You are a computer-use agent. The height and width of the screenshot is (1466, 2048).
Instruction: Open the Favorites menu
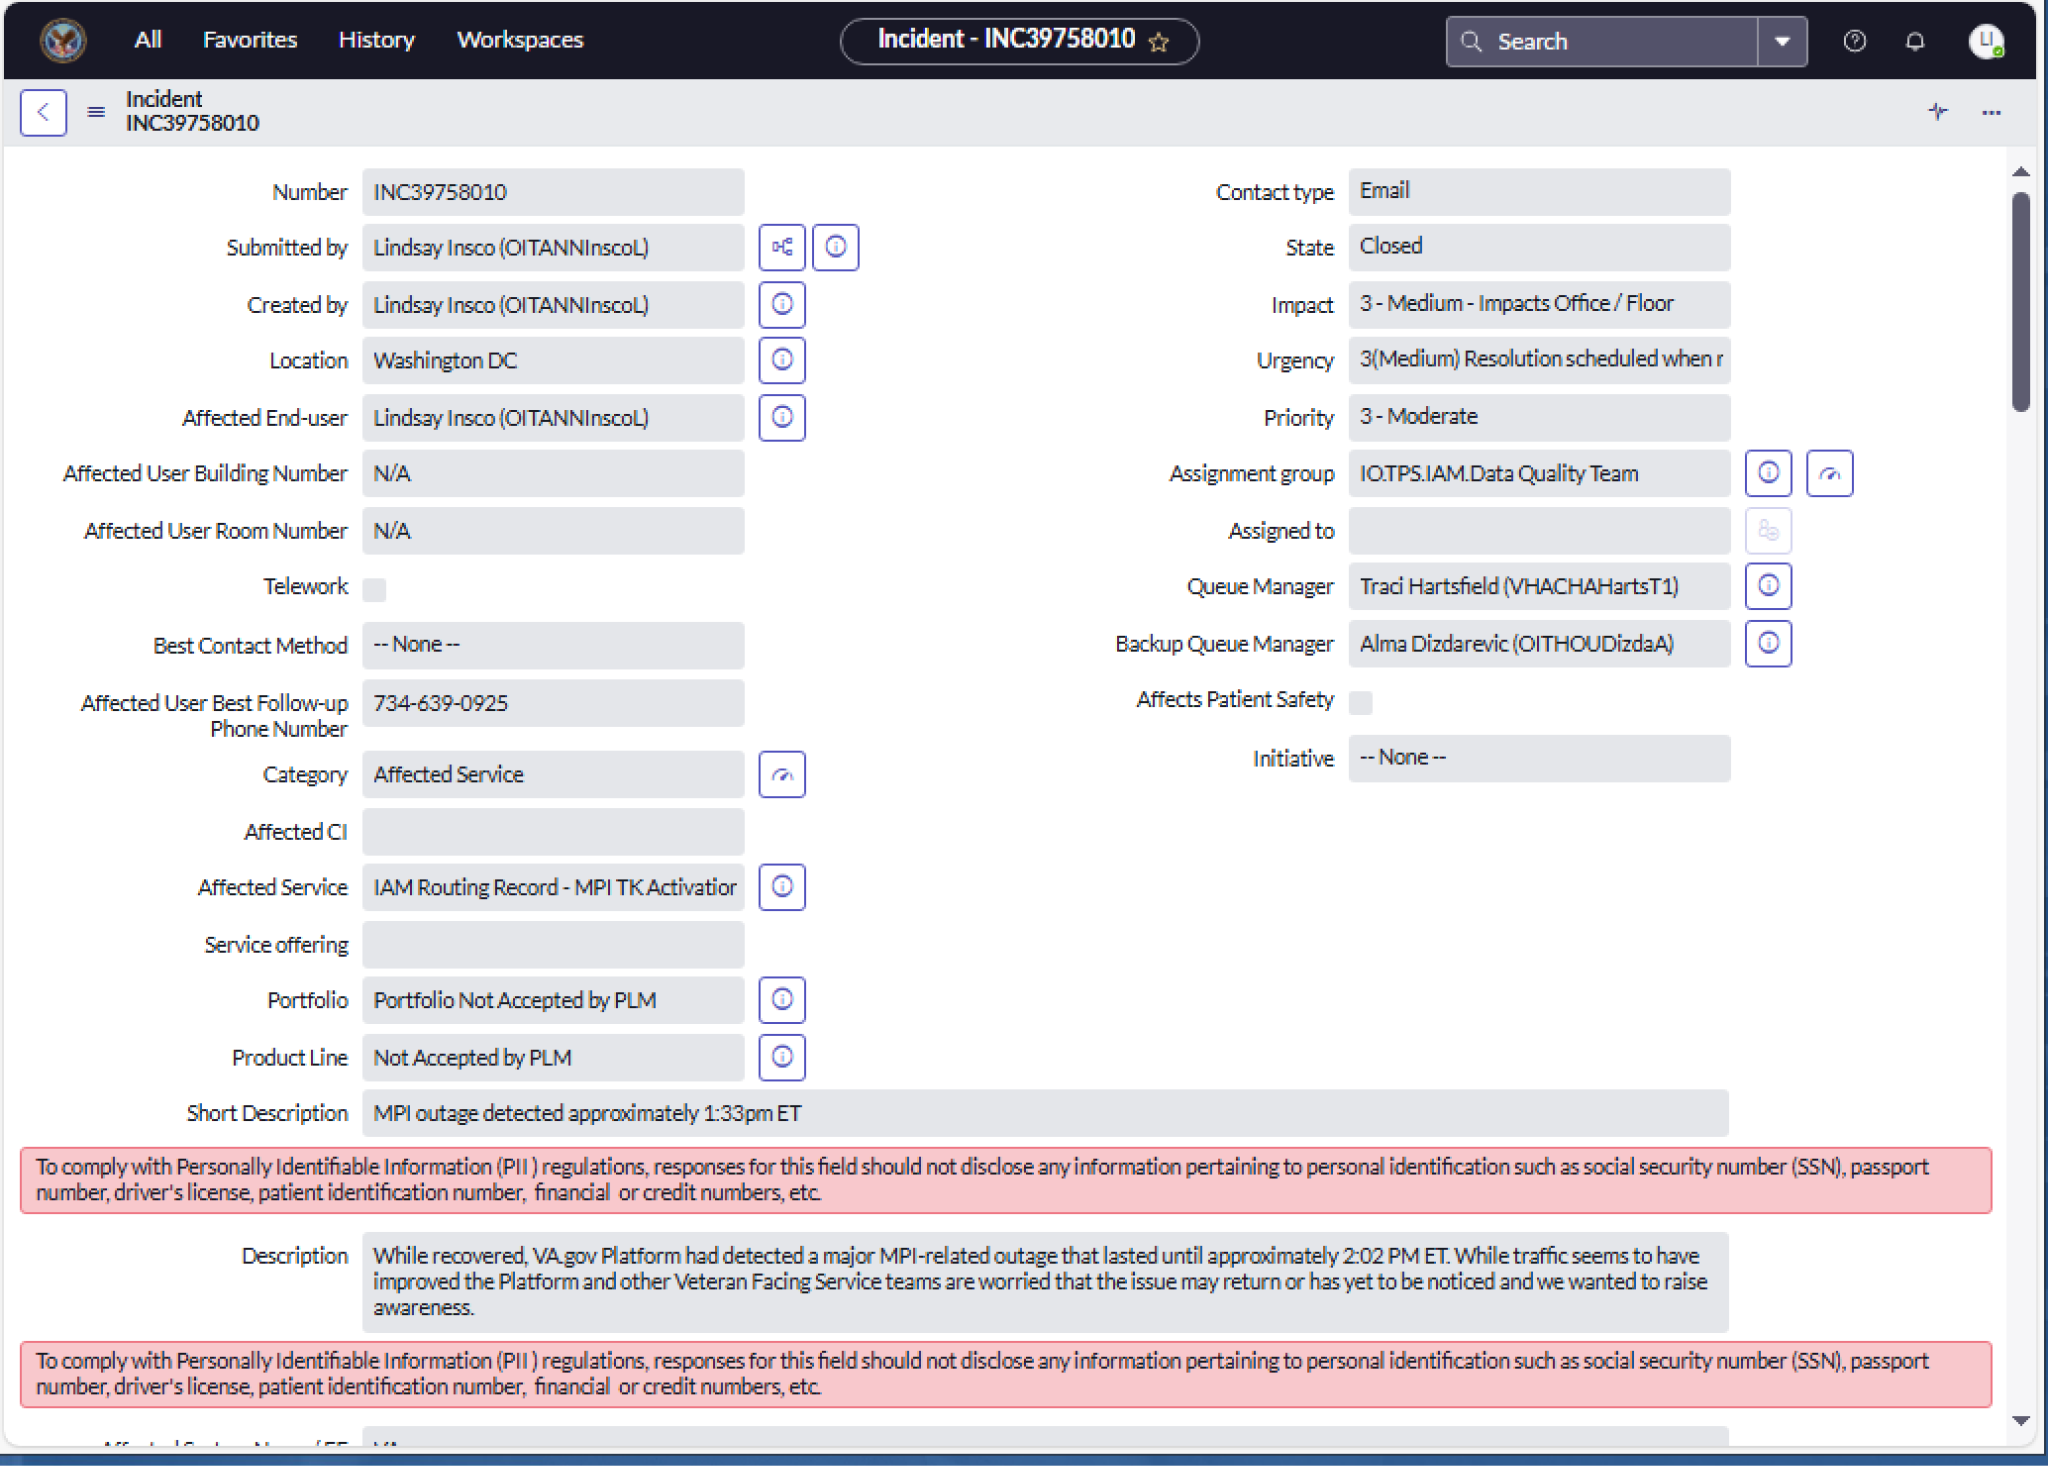(x=250, y=40)
